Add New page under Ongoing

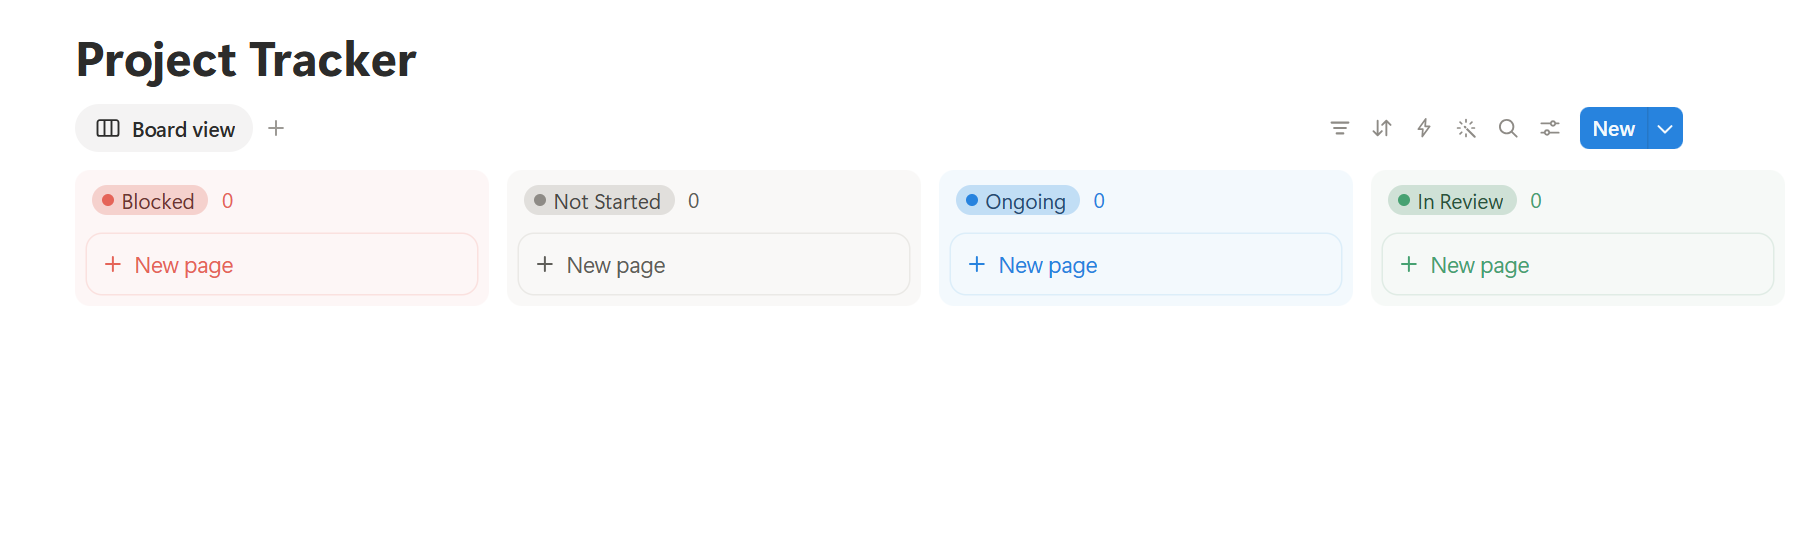pyautogui.click(x=1146, y=264)
